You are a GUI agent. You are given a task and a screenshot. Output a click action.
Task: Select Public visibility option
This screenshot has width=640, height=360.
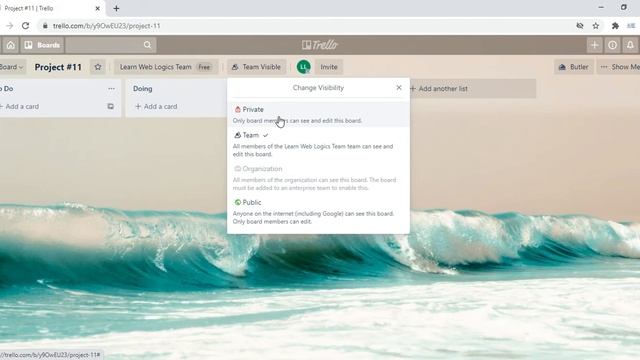point(318,211)
